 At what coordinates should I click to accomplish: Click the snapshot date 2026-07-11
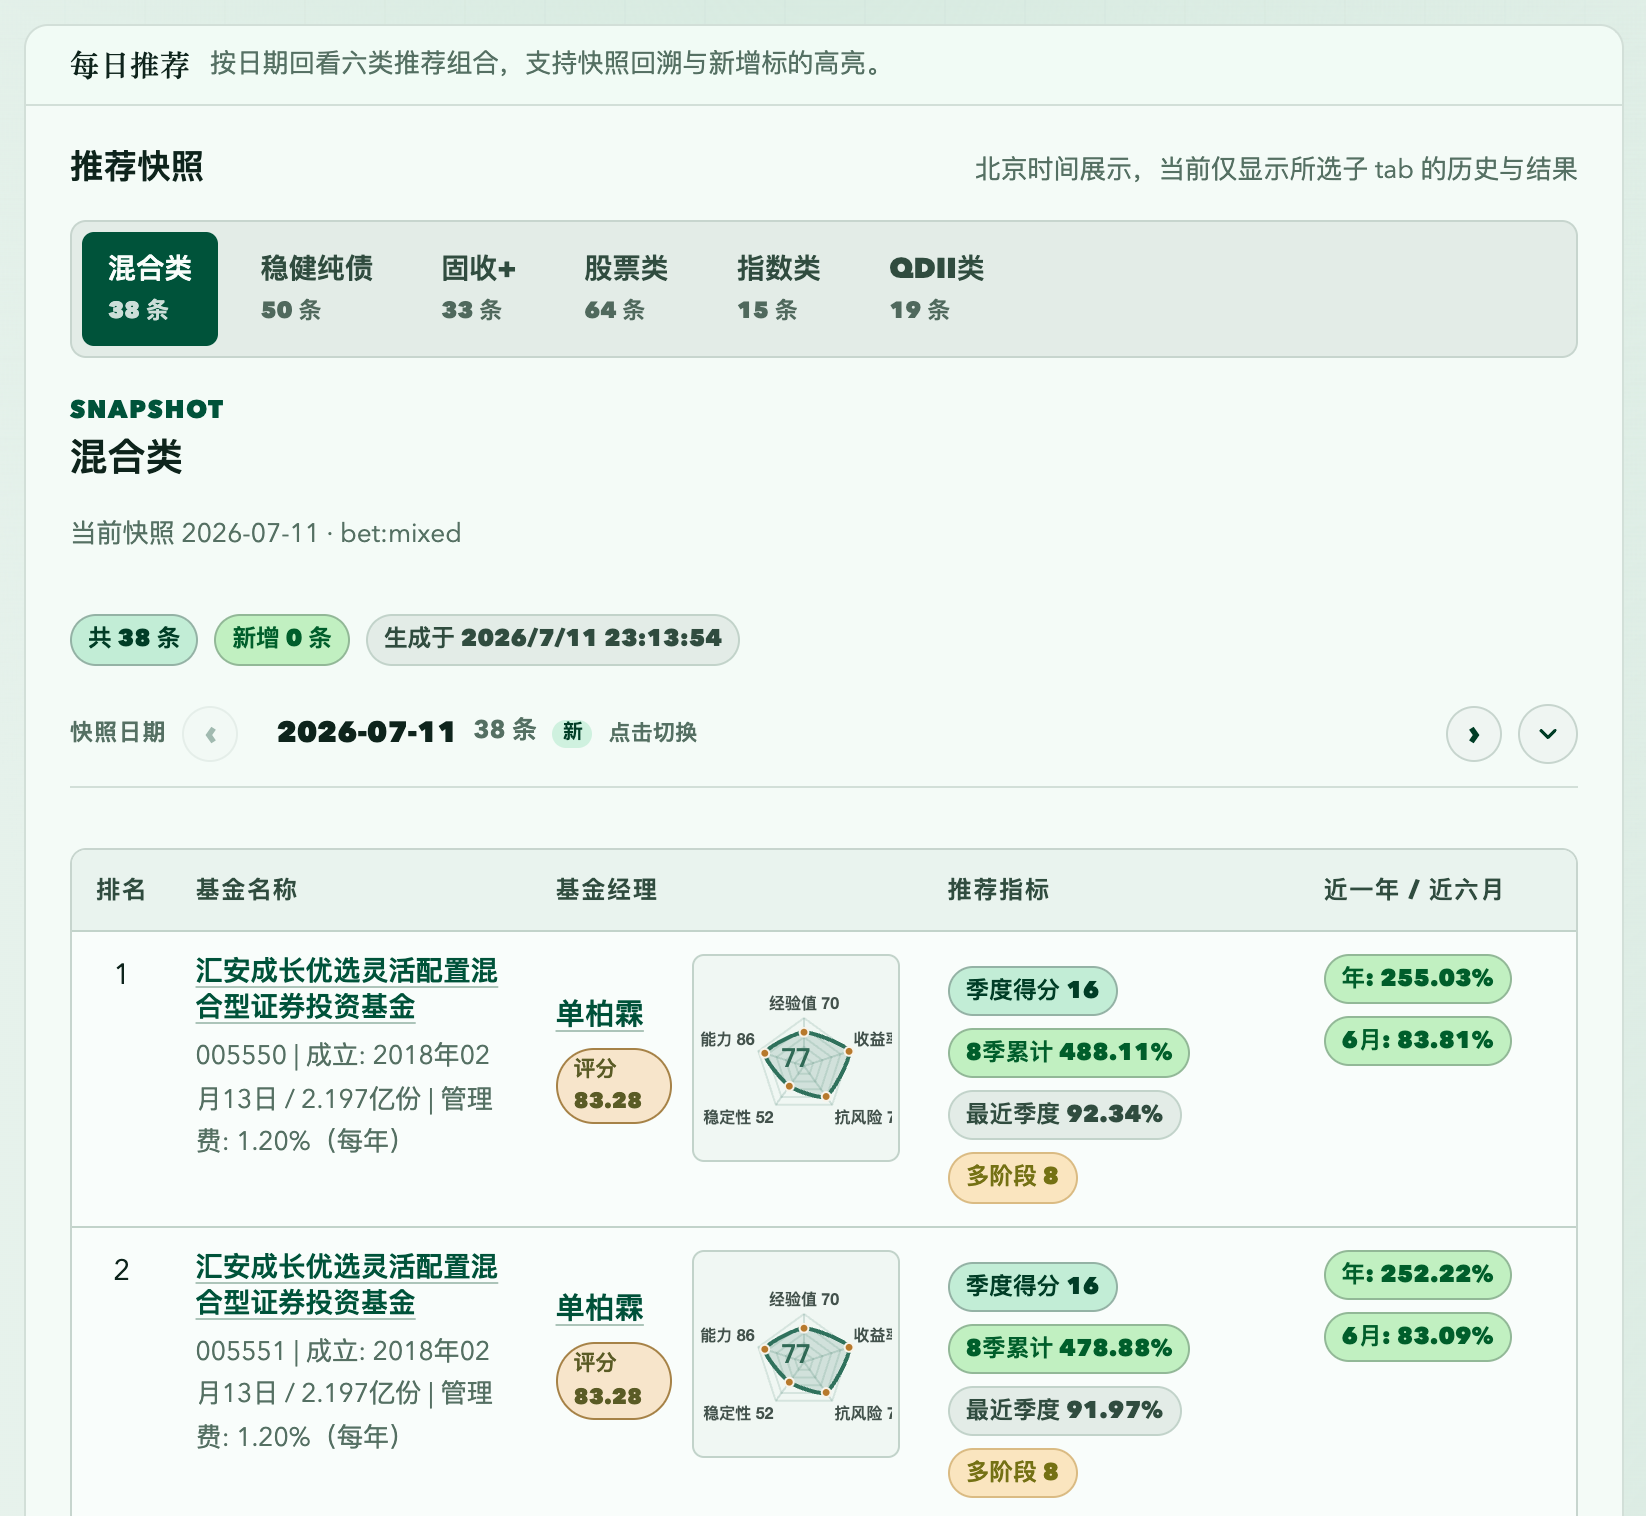pyautogui.click(x=366, y=732)
